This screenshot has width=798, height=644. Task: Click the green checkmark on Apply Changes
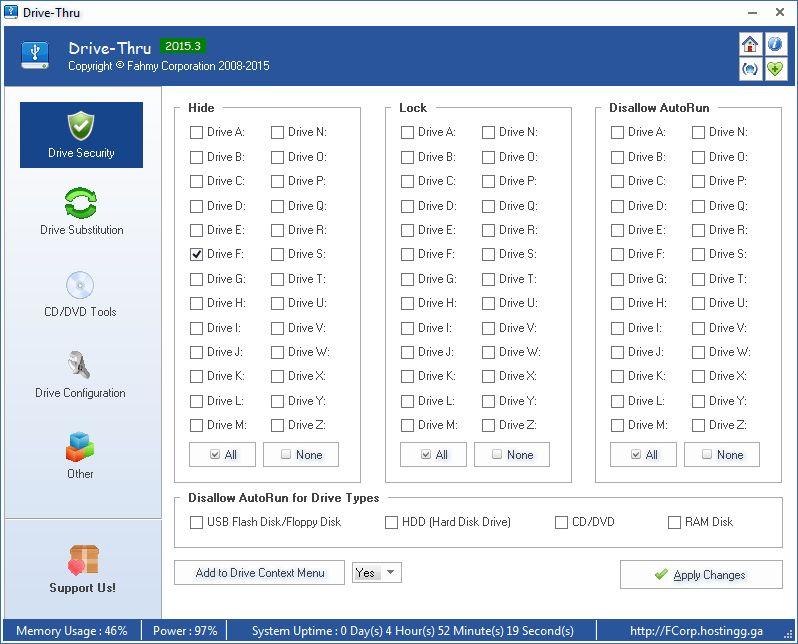click(661, 574)
